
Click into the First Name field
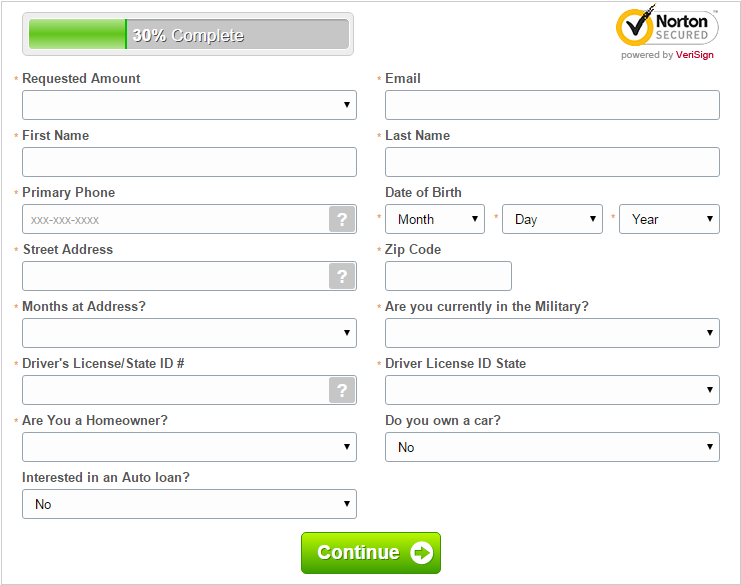(x=189, y=162)
